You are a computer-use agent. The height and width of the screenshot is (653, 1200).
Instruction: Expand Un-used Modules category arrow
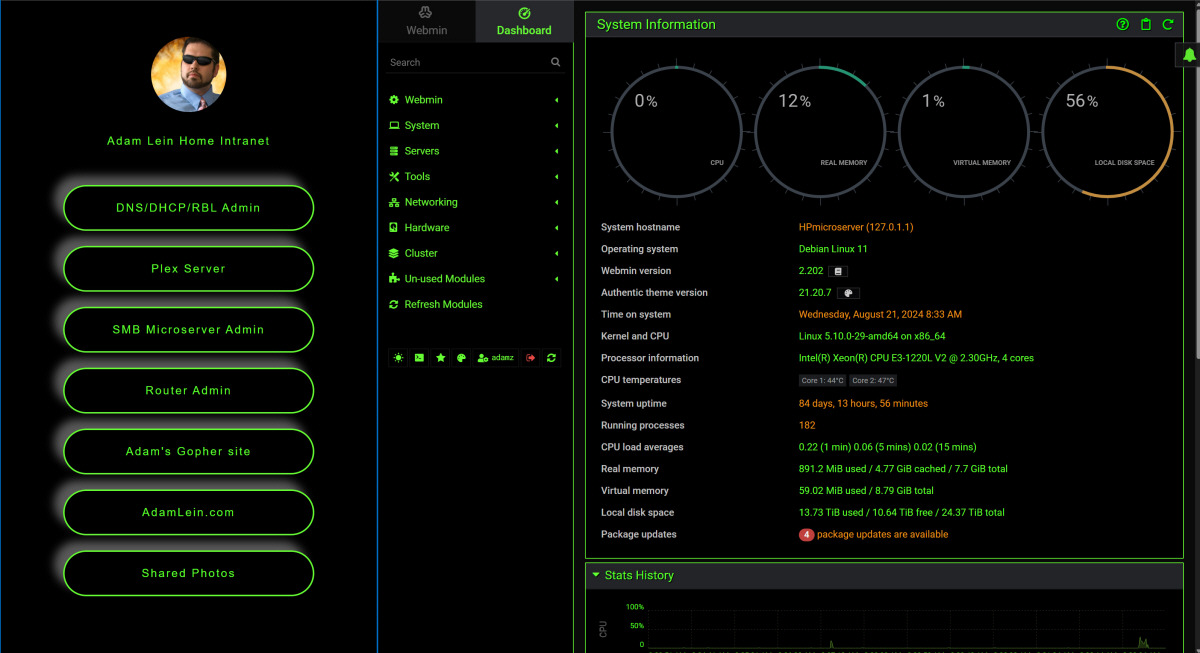pyautogui.click(x=556, y=279)
